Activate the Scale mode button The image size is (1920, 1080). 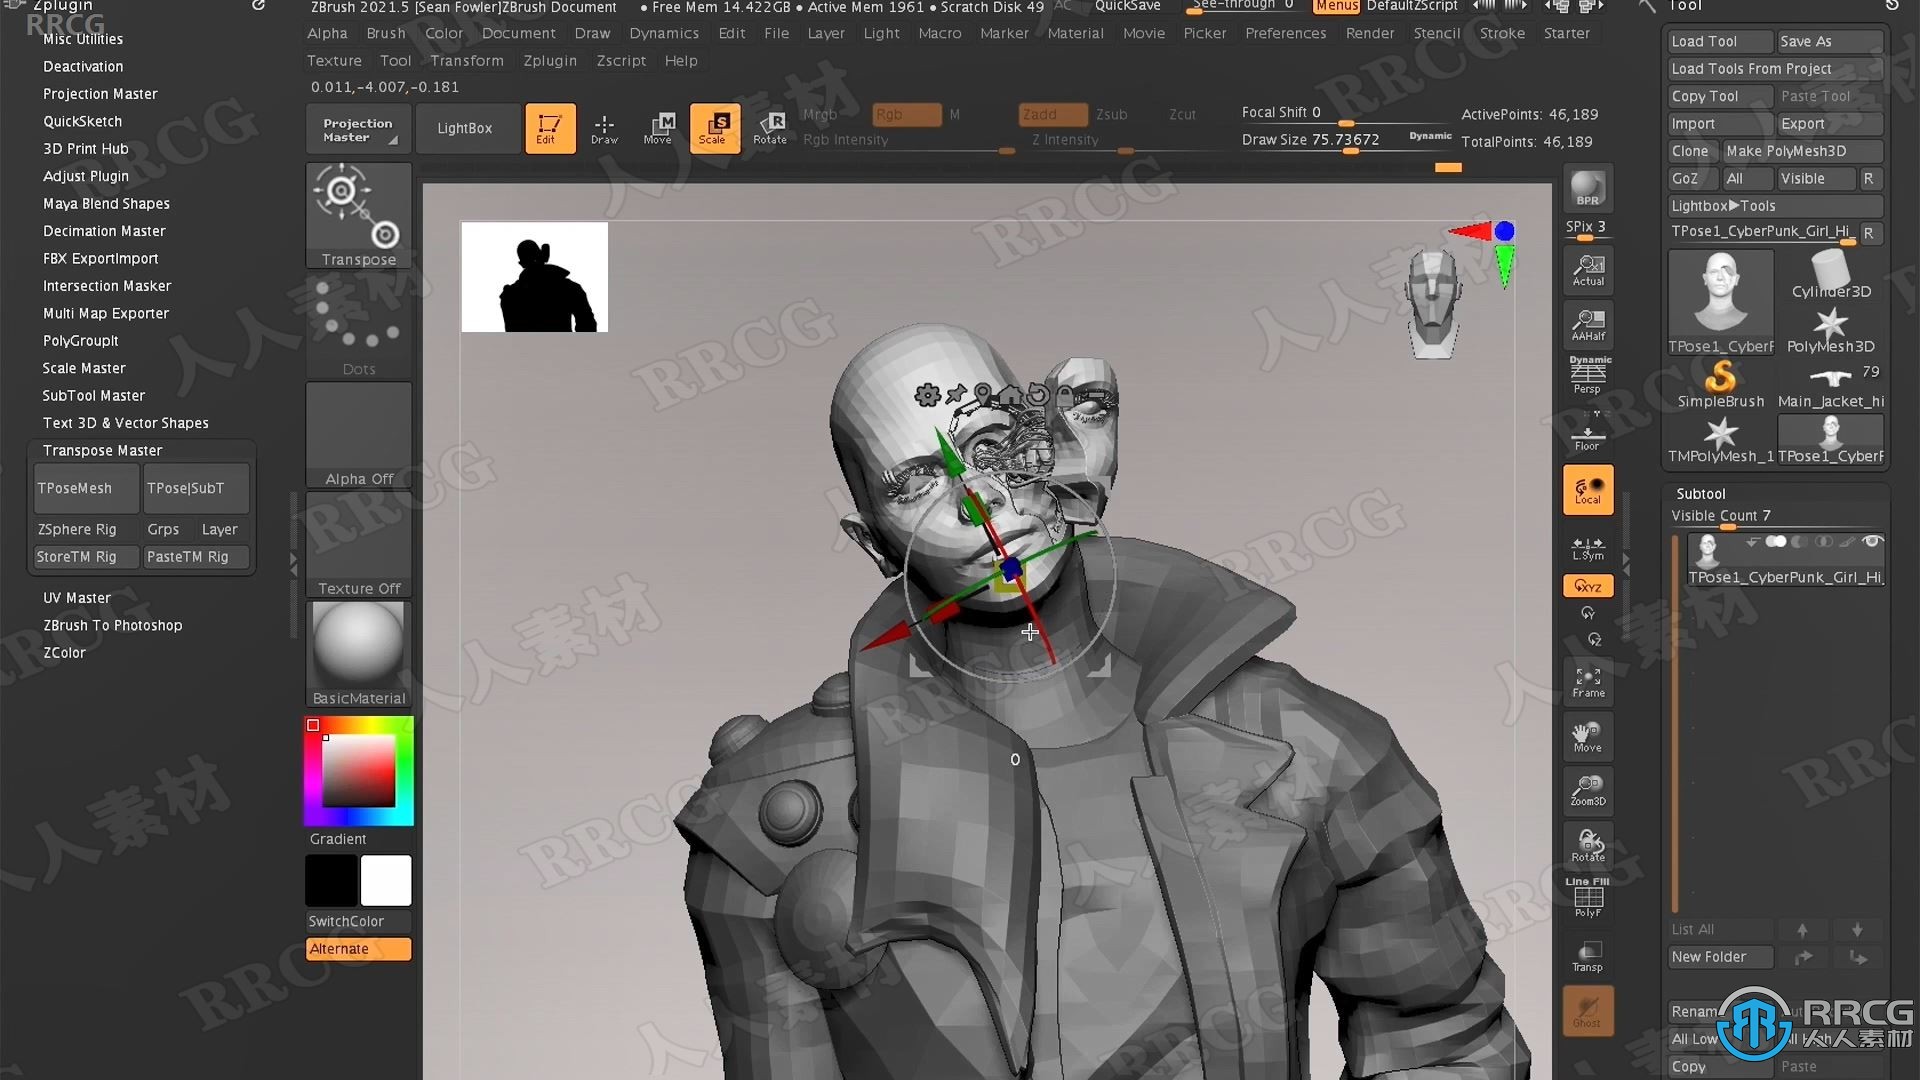tap(714, 128)
